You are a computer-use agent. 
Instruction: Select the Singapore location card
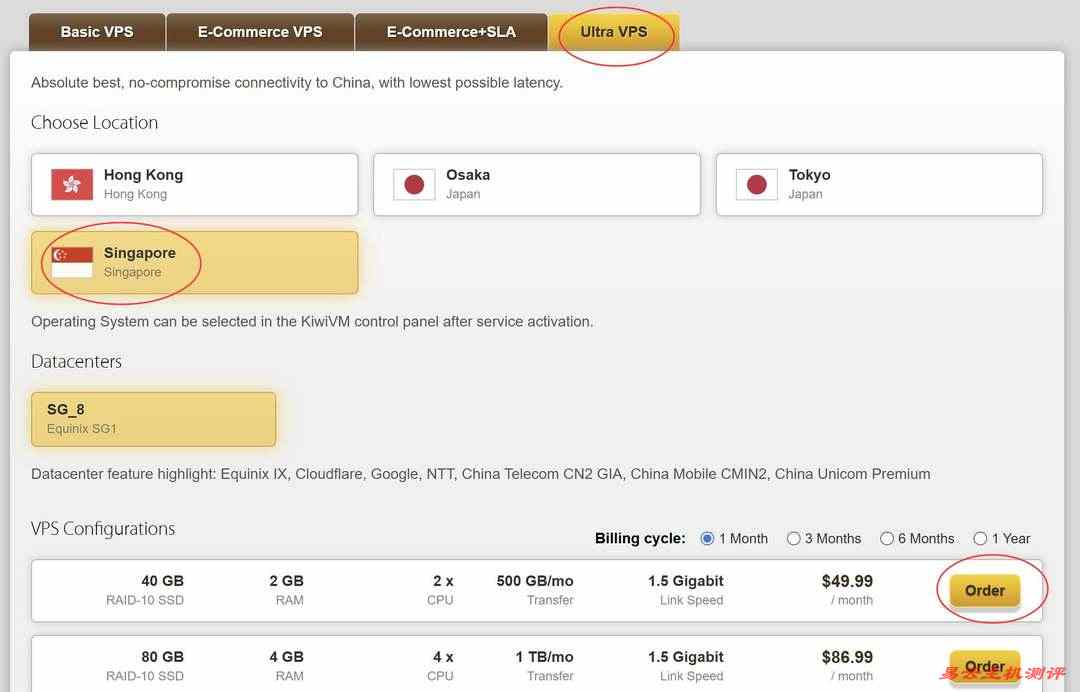pyautogui.click(x=194, y=262)
